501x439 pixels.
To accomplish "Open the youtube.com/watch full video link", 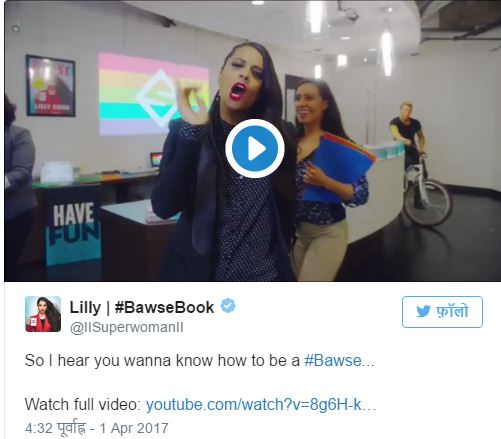I will coord(261,404).
